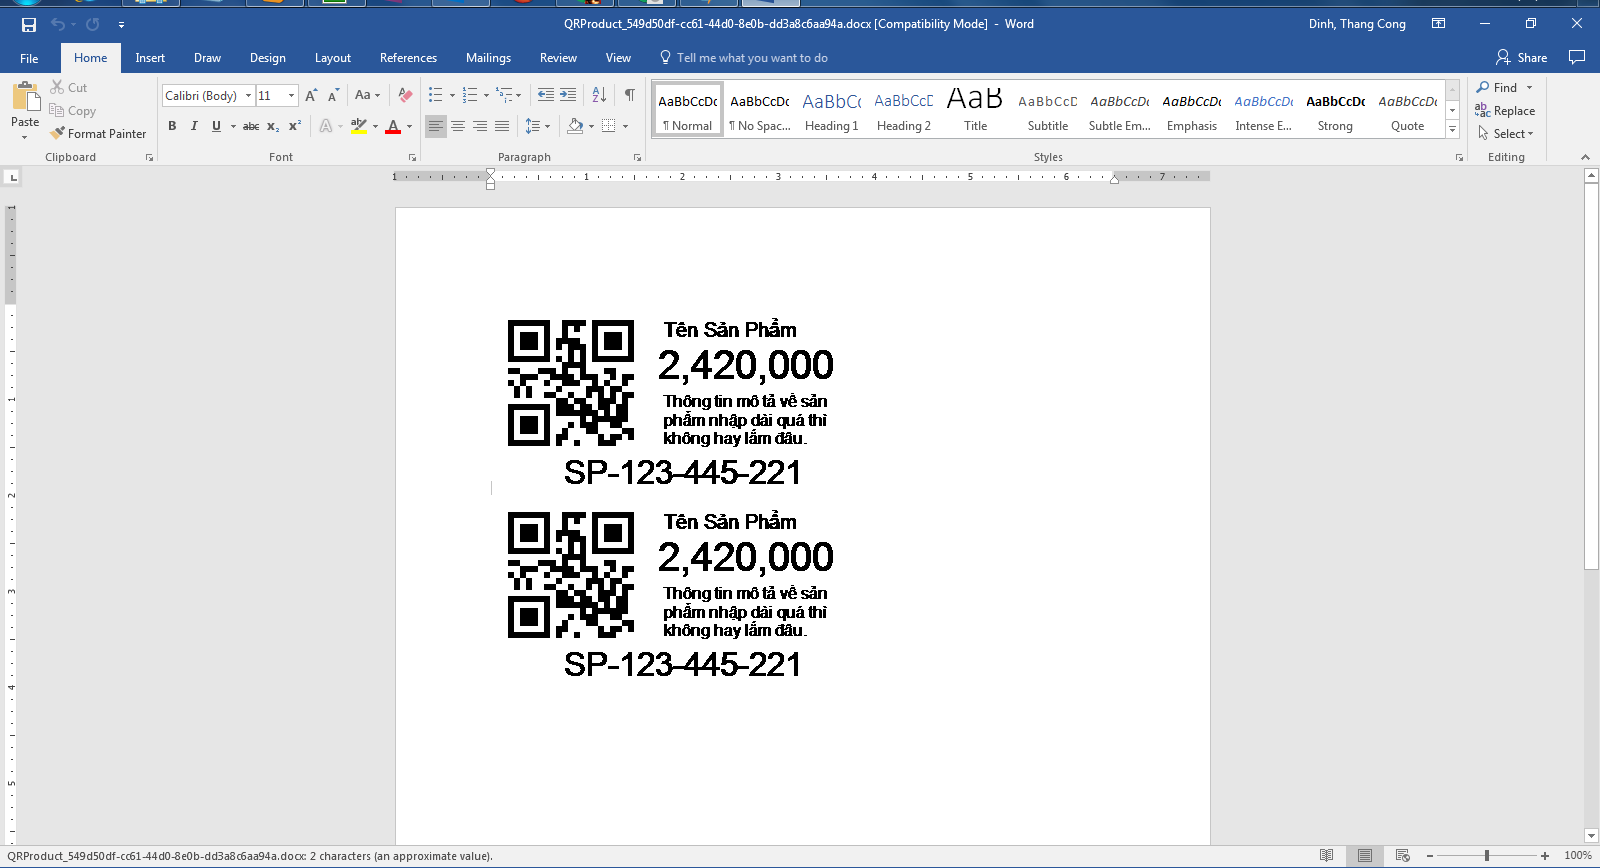The image size is (1600, 868).
Task: Create a multilevel list
Action: pos(505,95)
